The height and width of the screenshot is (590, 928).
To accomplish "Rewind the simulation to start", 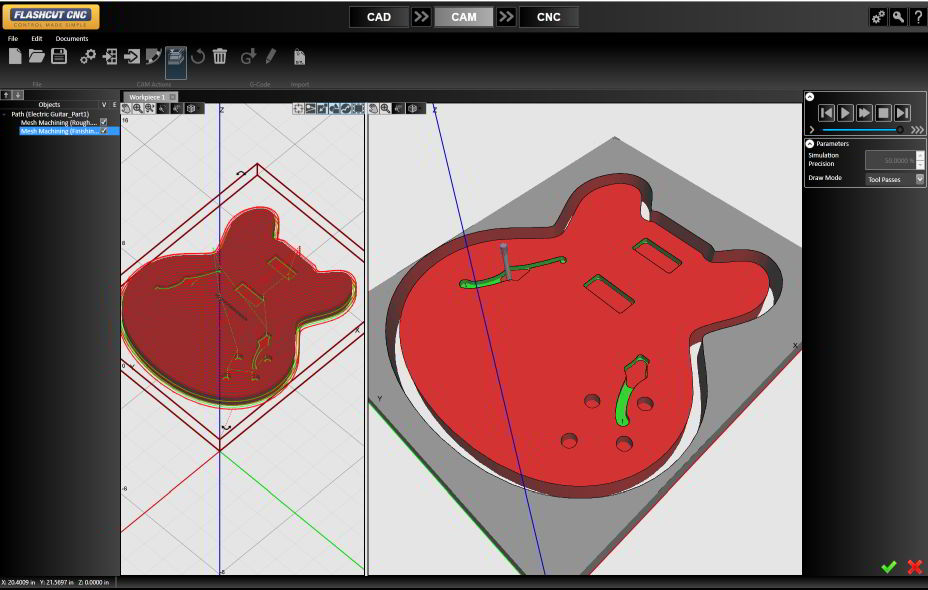I will 826,112.
